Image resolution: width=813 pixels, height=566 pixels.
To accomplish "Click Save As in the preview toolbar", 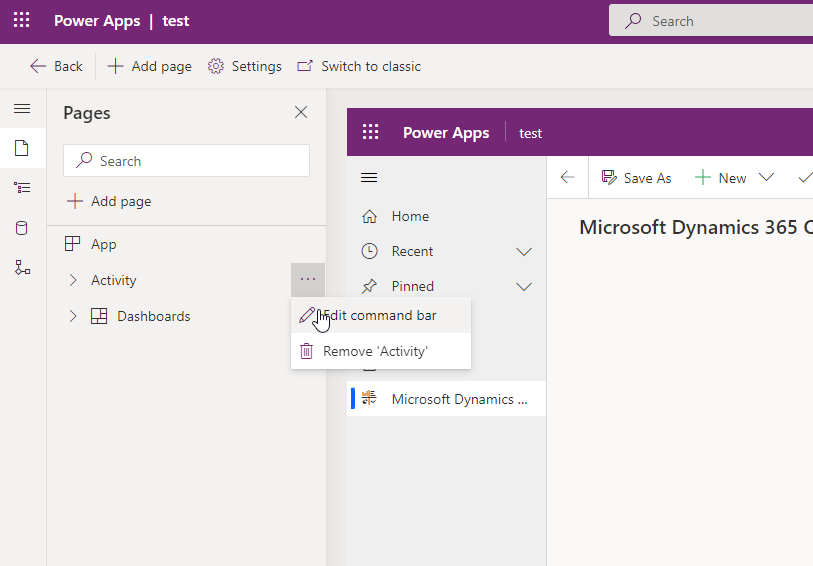I will pyautogui.click(x=636, y=178).
